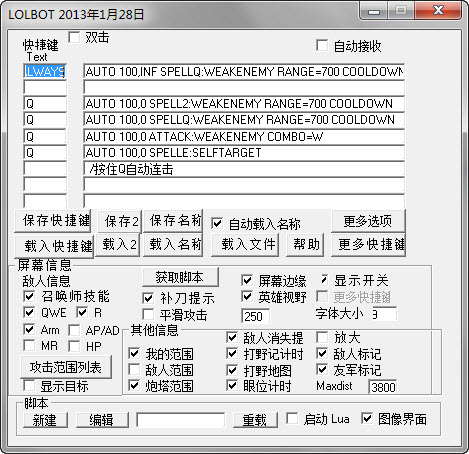Focus the 250 value field
This screenshot has width=469, height=454.
pos(255,316)
